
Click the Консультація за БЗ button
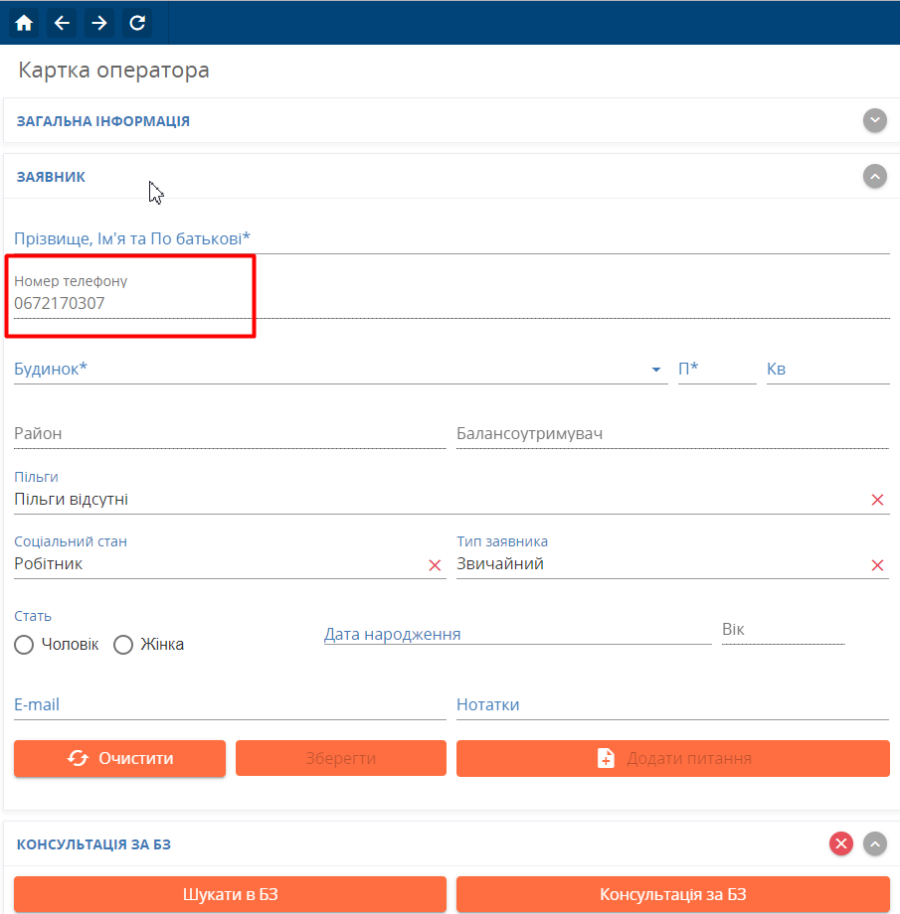pyautogui.click(x=672, y=894)
